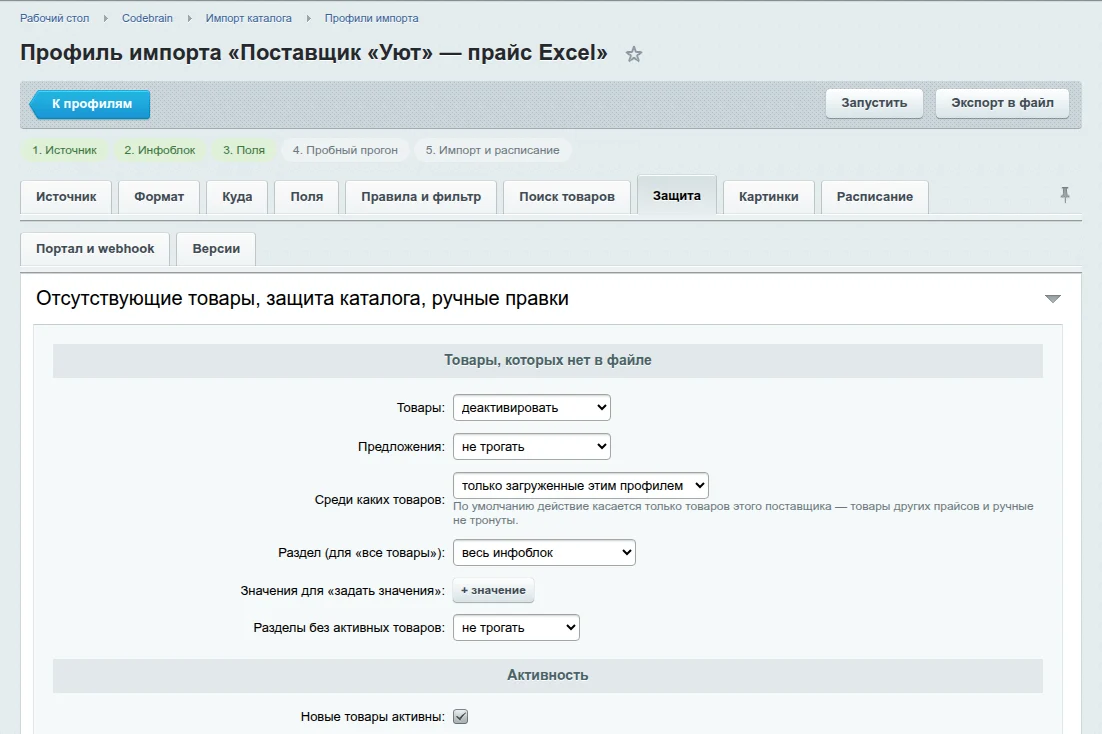Open the Картинки tab

pos(768,197)
